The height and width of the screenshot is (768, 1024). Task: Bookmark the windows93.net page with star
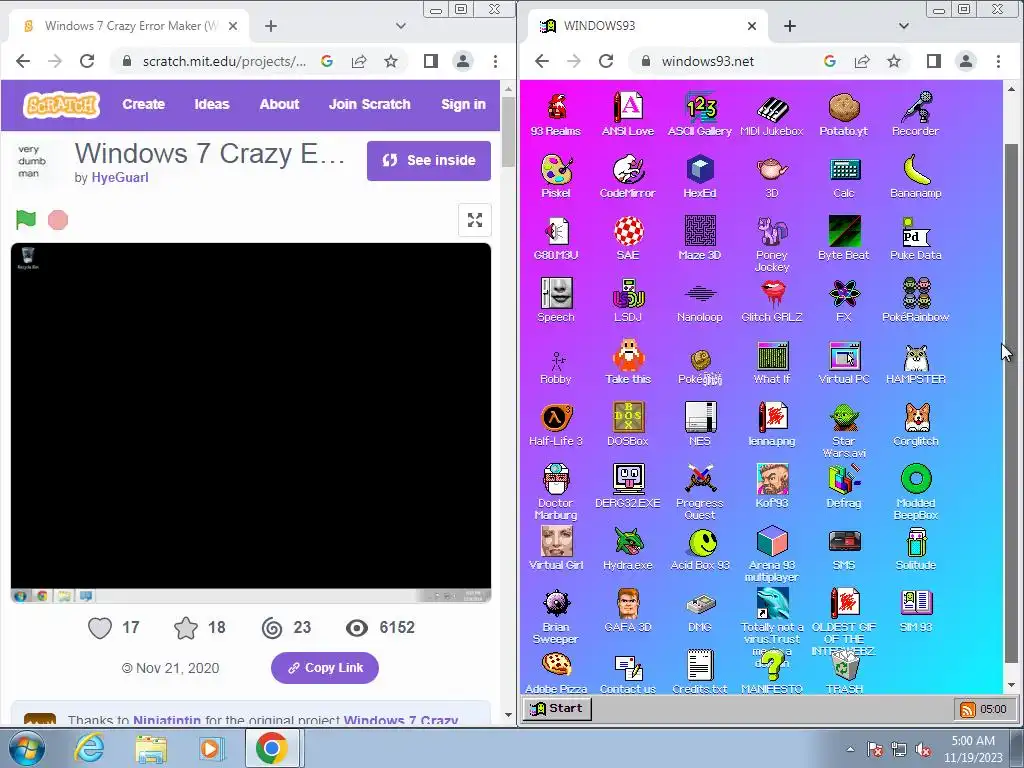893,61
